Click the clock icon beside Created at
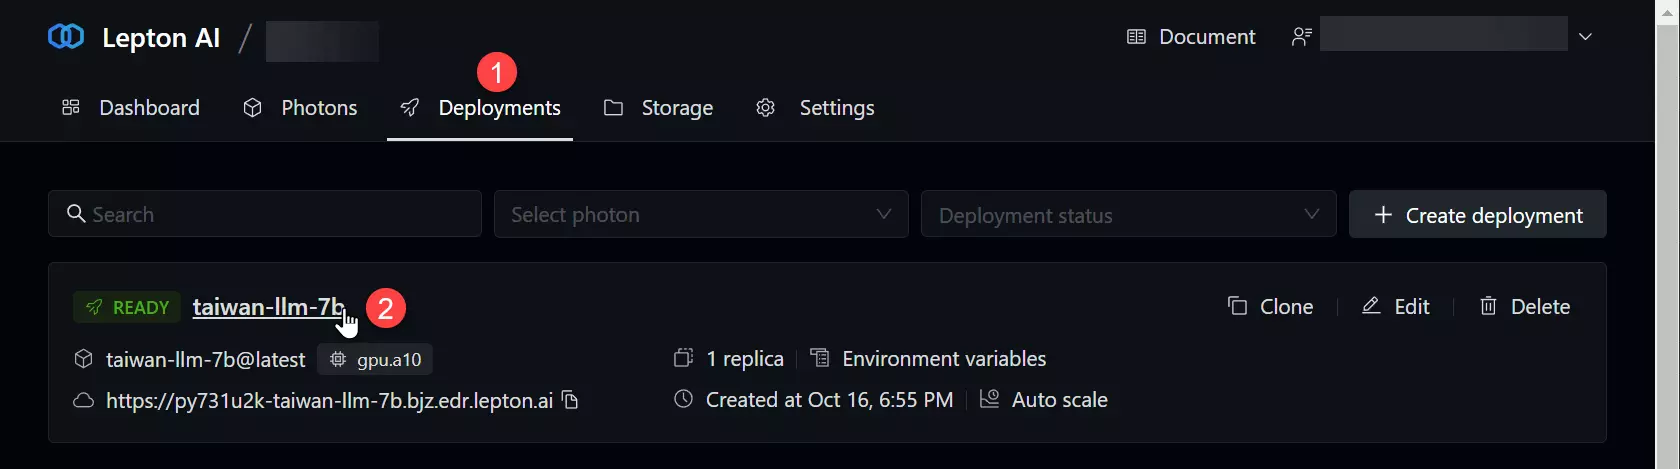This screenshot has height=469, width=1680. click(x=683, y=399)
